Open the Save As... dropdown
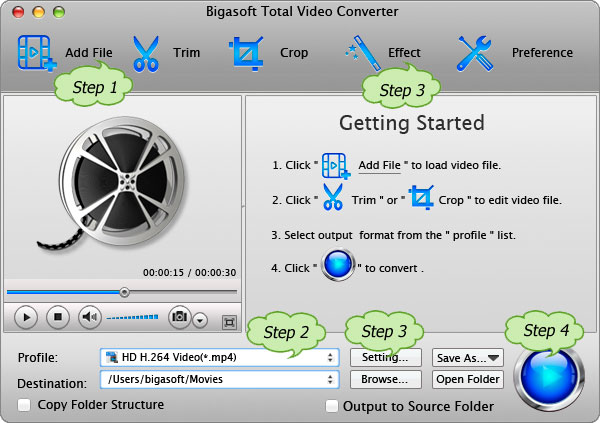The height and width of the screenshot is (423, 600). pyautogui.click(x=468, y=358)
